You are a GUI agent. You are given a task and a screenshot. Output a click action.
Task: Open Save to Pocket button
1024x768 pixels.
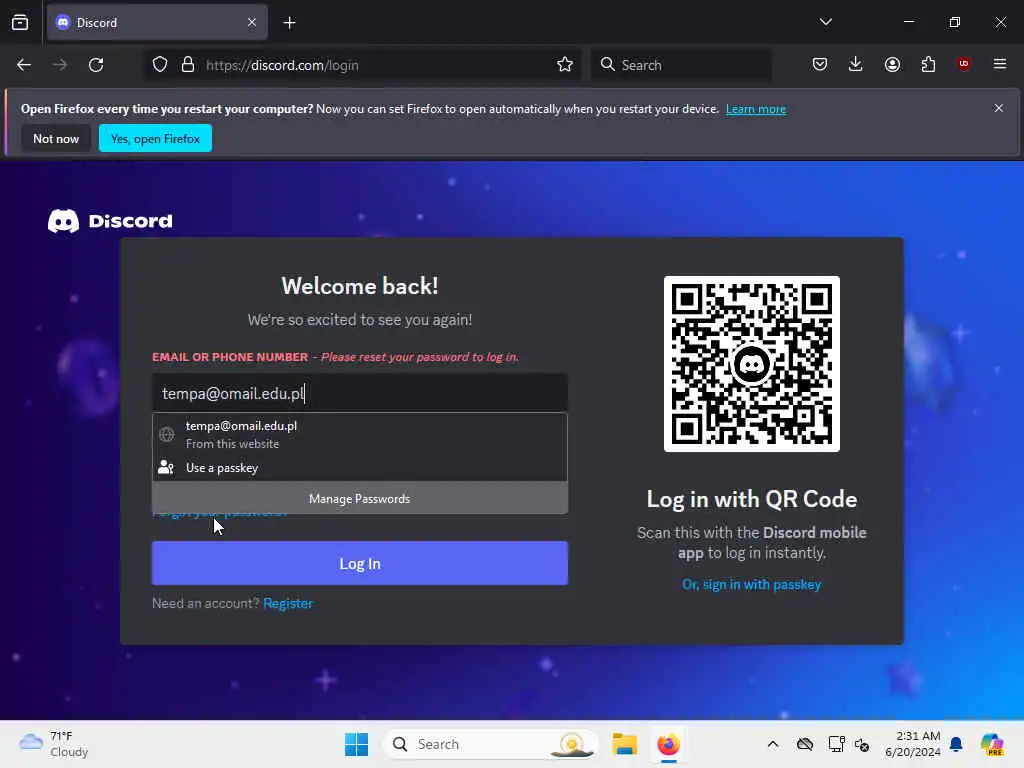coord(820,64)
